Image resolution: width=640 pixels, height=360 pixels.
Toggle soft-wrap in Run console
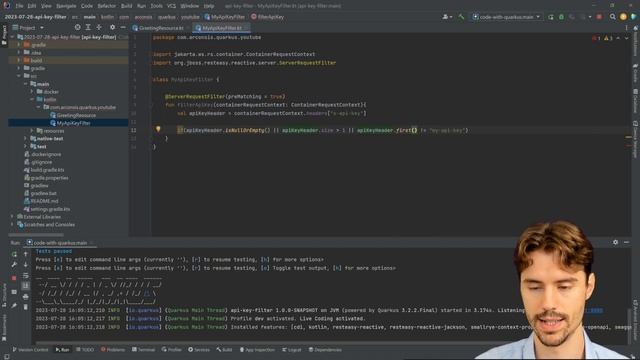pos(26,276)
